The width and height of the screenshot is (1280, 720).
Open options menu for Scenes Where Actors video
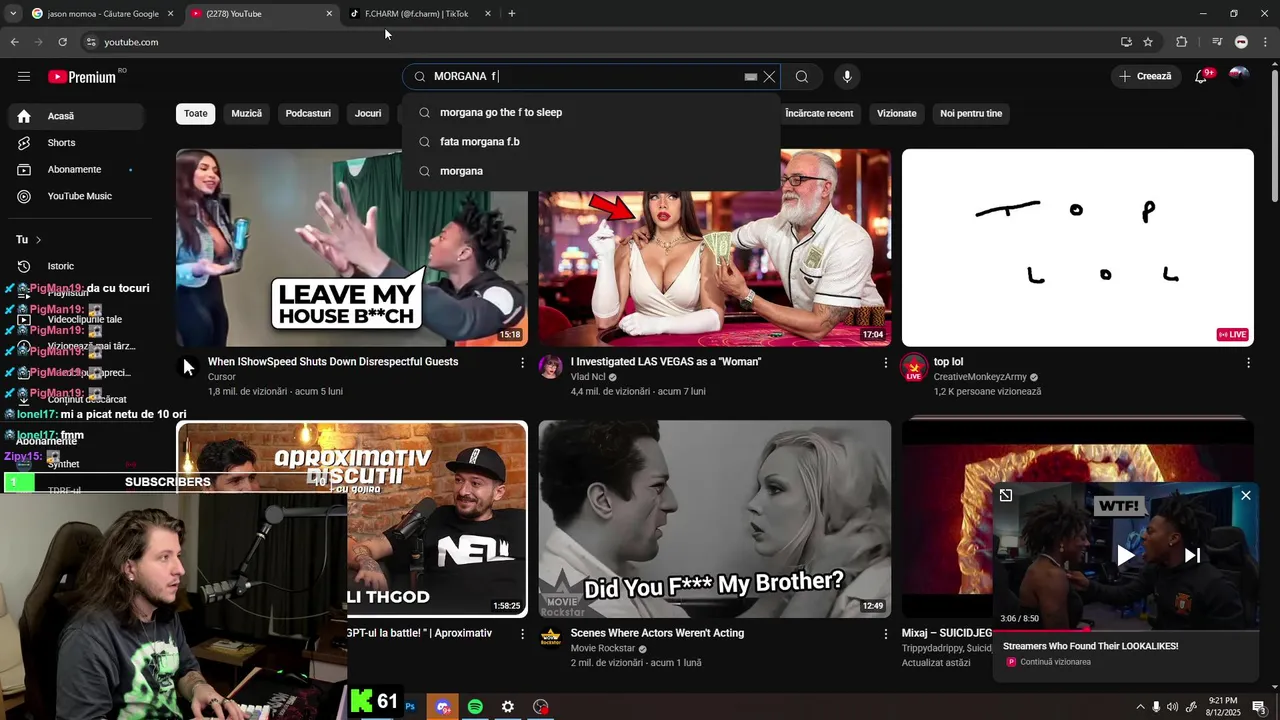pyautogui.click(x=885, y=634)
